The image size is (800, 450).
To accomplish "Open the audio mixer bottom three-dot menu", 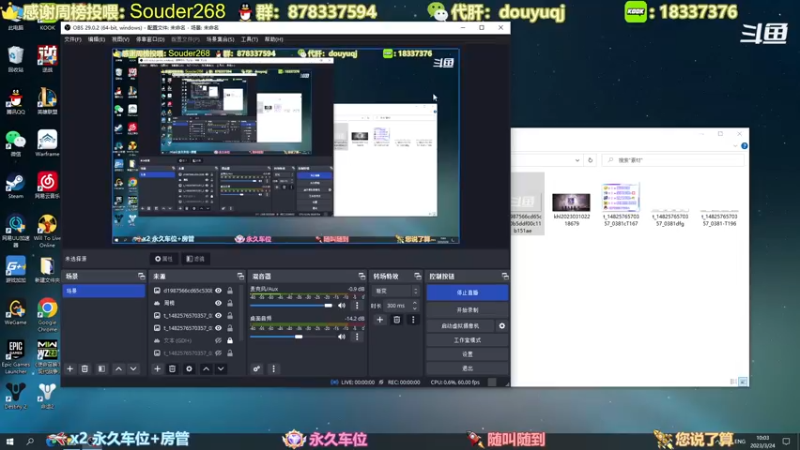I will point(273,369).
